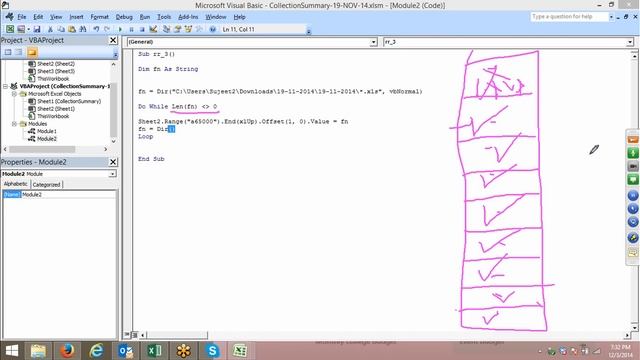Click View Code icon in Project pane
This screenshot has width=640, height=360.
coord(8,52)
